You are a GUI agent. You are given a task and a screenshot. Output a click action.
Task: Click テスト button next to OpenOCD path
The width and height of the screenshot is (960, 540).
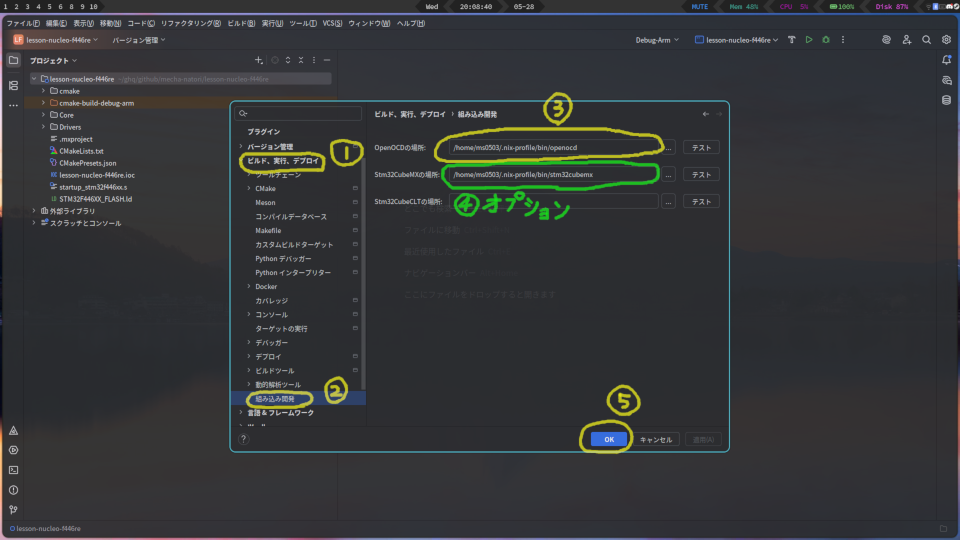(x=702, y=148)
